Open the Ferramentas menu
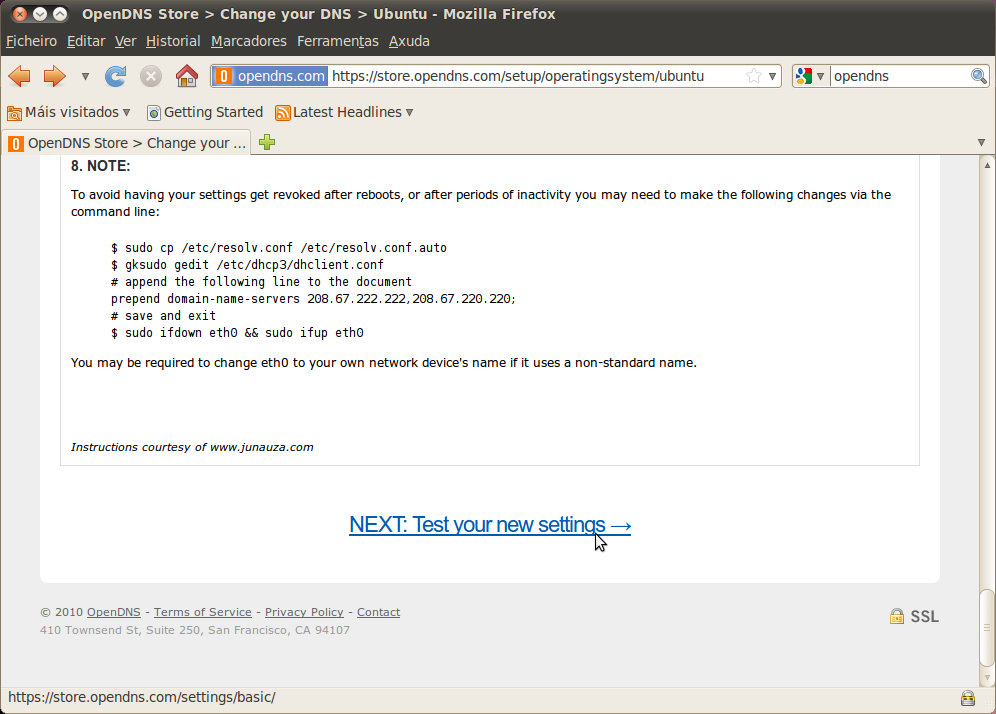The width and height of the screenshot is (996, 714). (337, 41)
